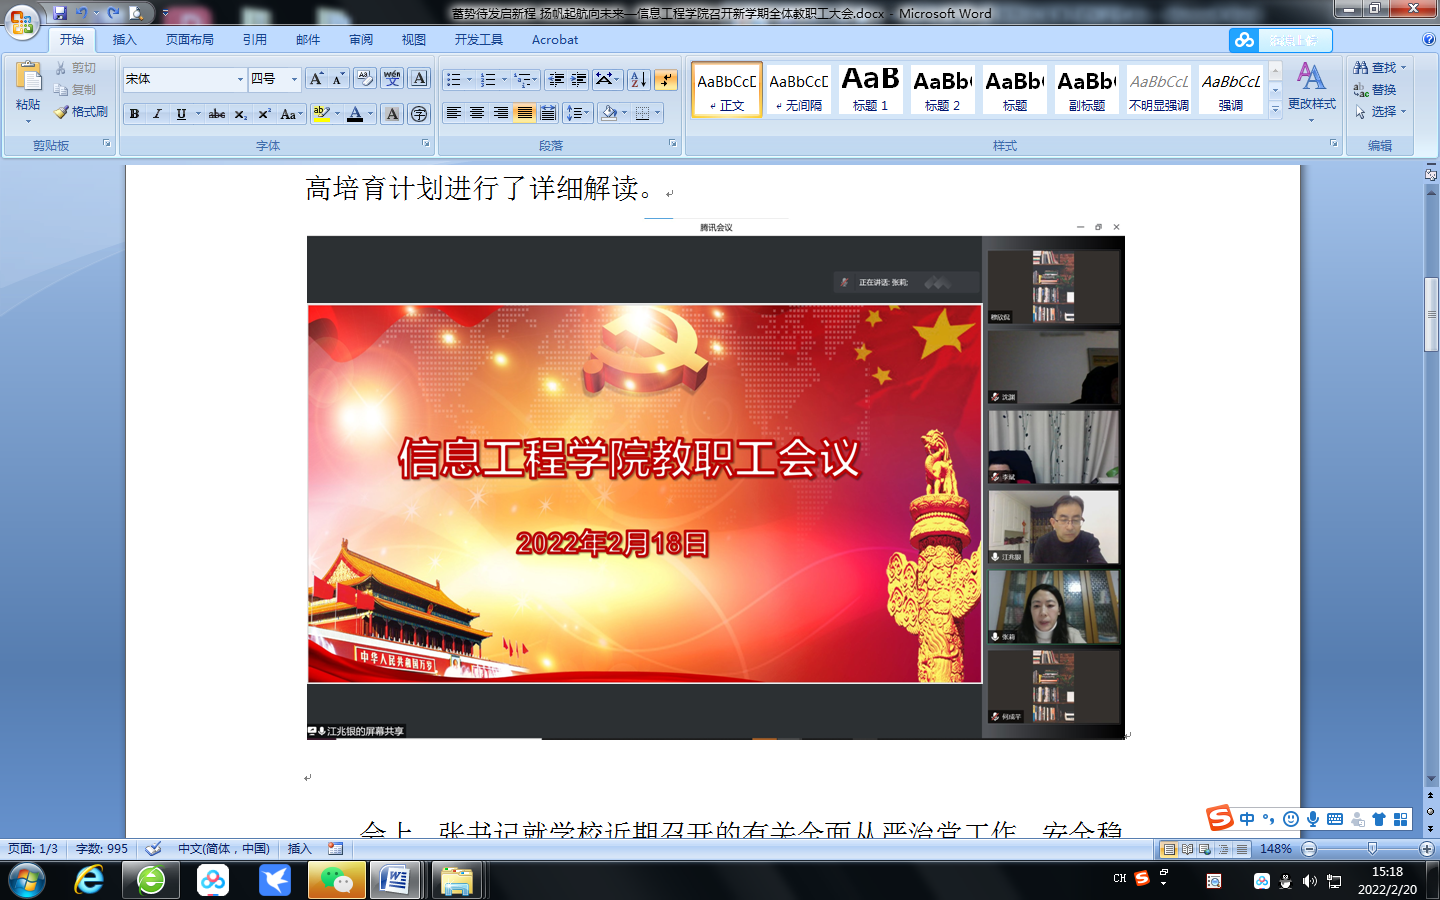Viewport: 1440px width, 900px height.
Task: Click the Grow Font icon
Action: tap(316, 79)
